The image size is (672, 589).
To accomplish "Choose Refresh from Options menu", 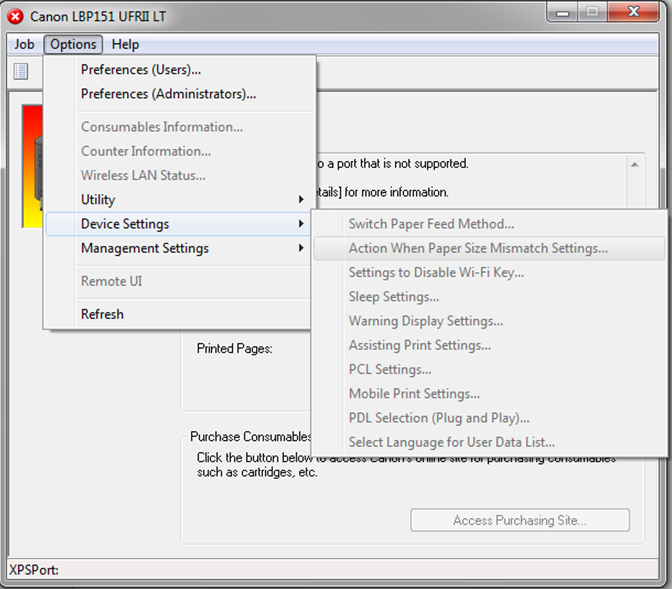I will click(178, 314).
